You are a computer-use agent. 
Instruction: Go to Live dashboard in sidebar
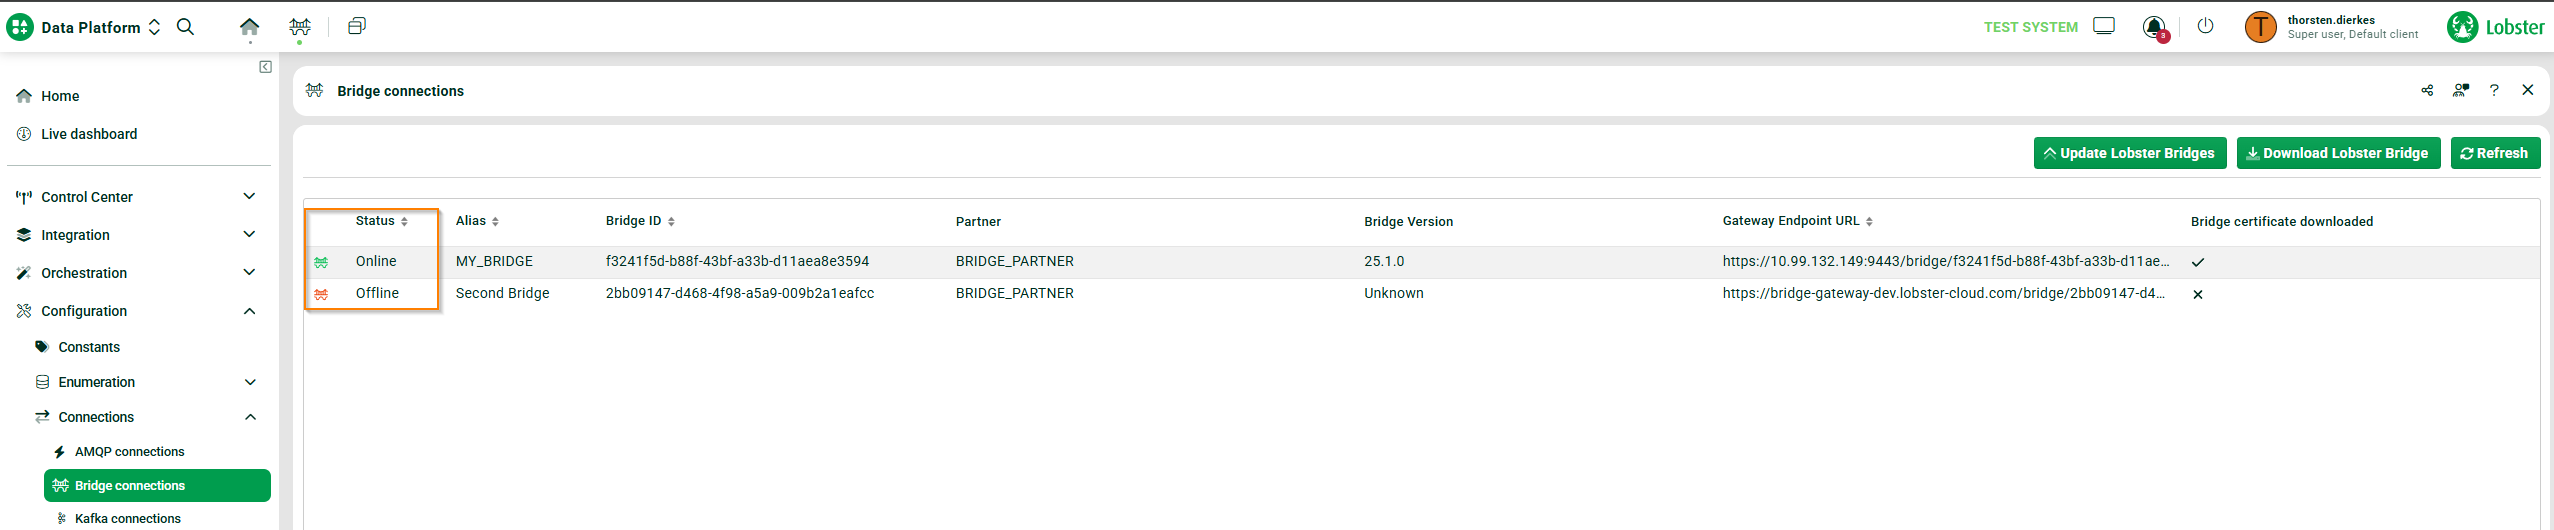88,134
